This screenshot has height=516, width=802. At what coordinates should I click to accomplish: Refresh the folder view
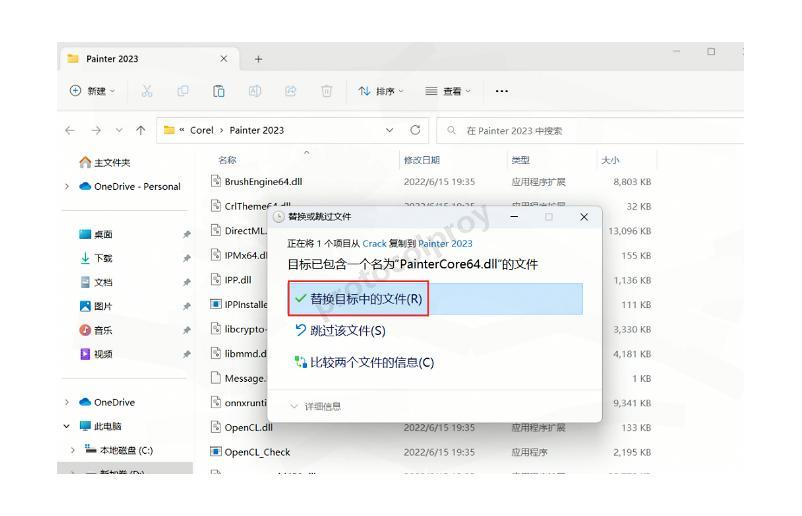point(415,130)
